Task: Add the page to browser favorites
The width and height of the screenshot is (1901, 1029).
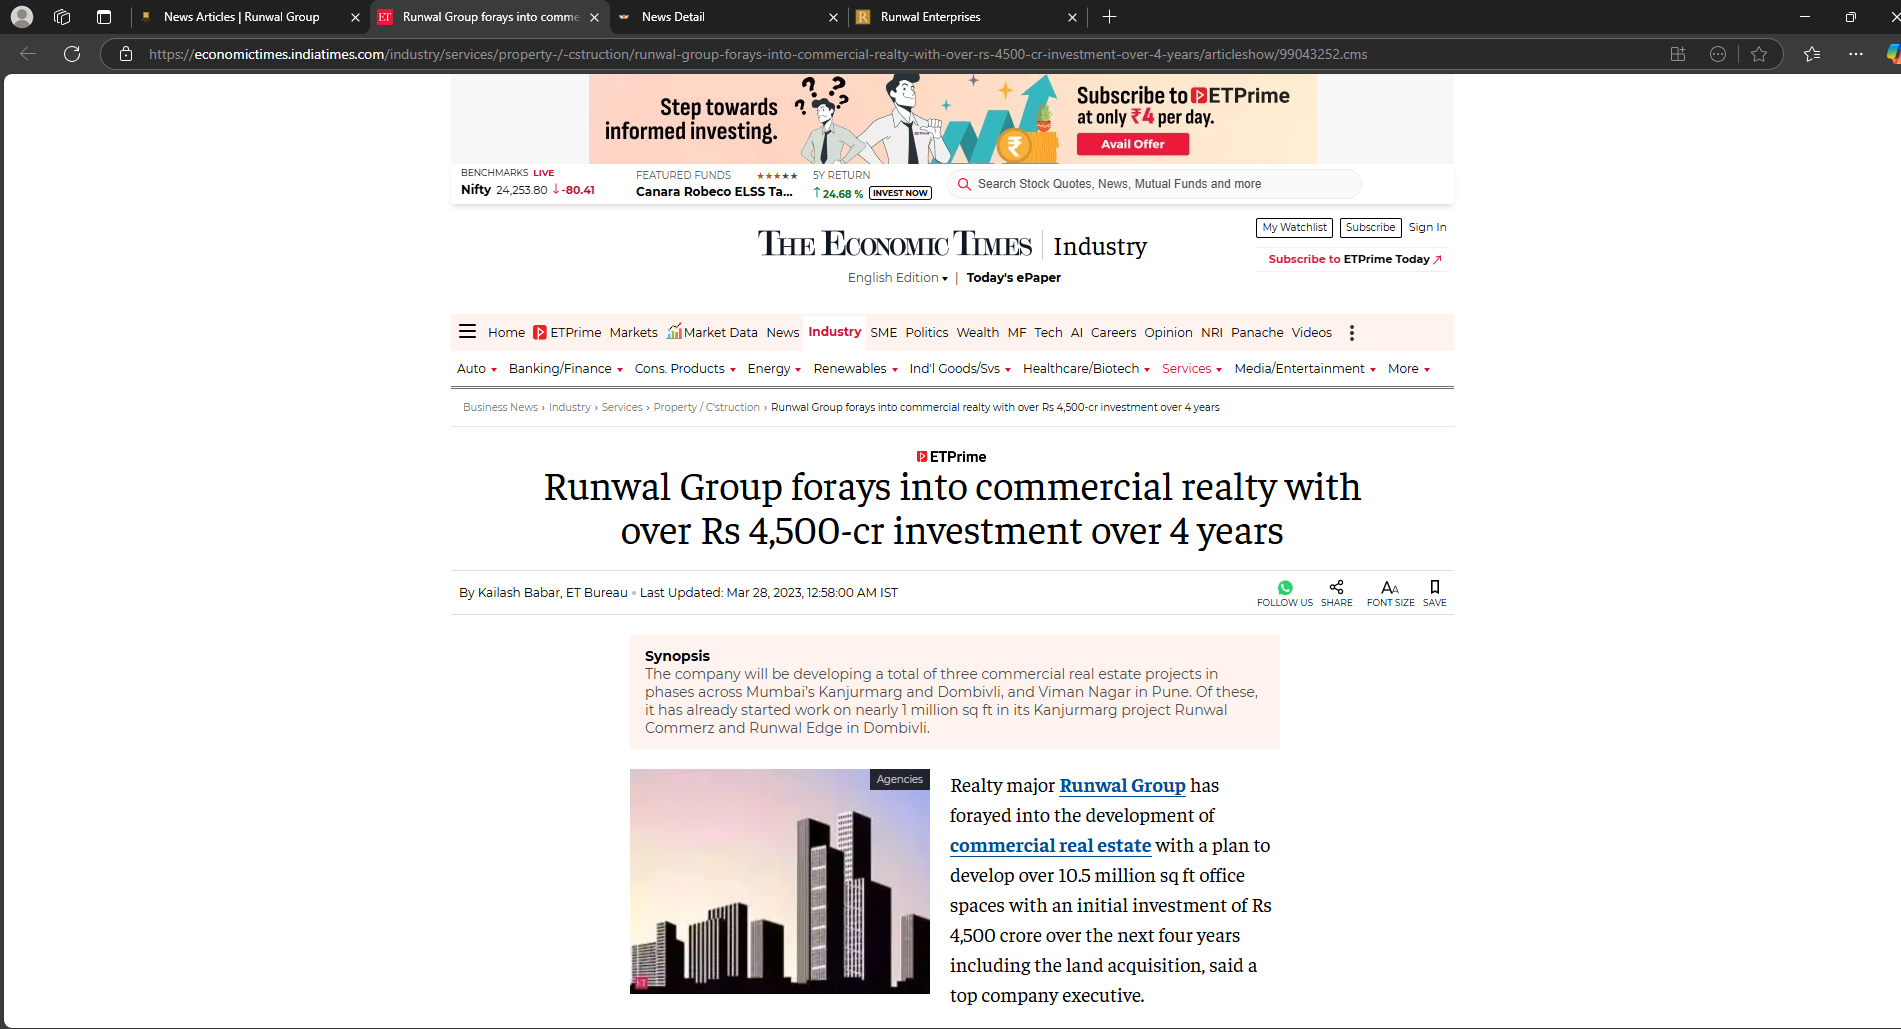Action: pyautogui.click(x=1759, y=54)
